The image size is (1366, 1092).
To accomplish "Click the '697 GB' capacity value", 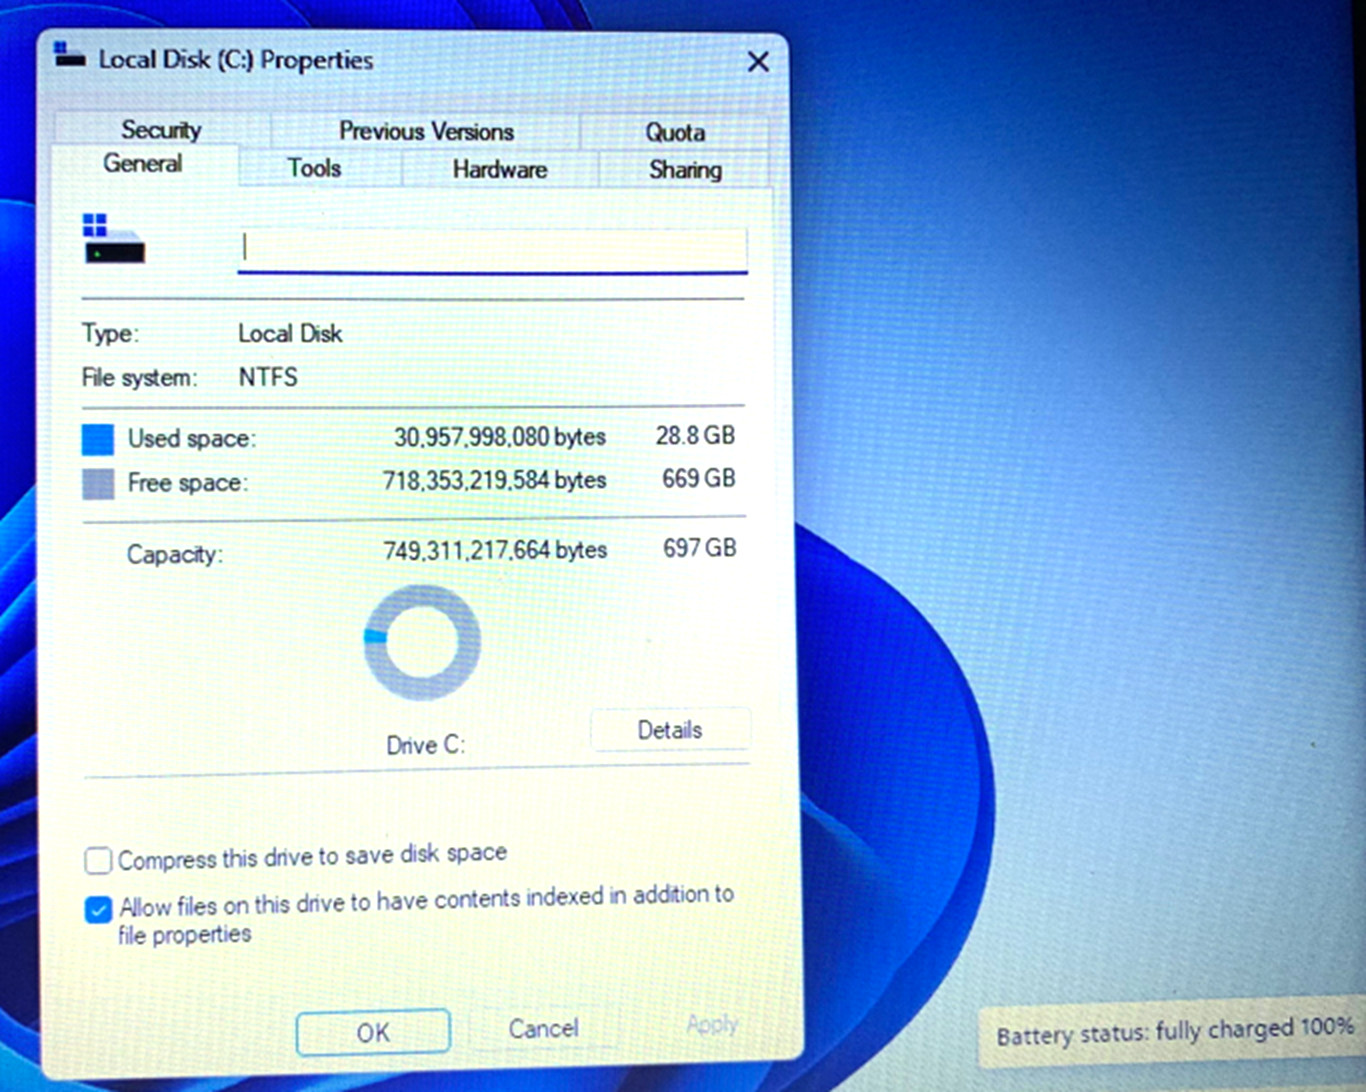I will [x=700, y=547].
